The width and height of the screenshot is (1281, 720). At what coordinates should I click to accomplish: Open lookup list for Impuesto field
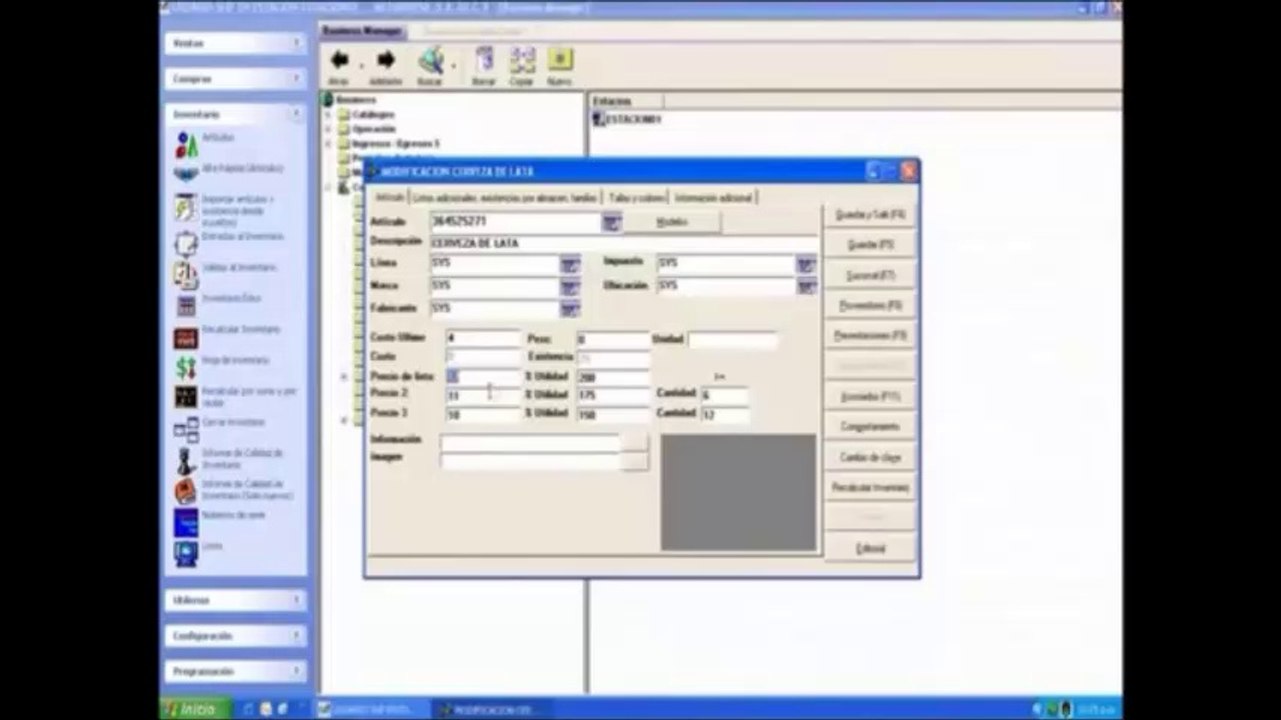click(x=806, y=265)
